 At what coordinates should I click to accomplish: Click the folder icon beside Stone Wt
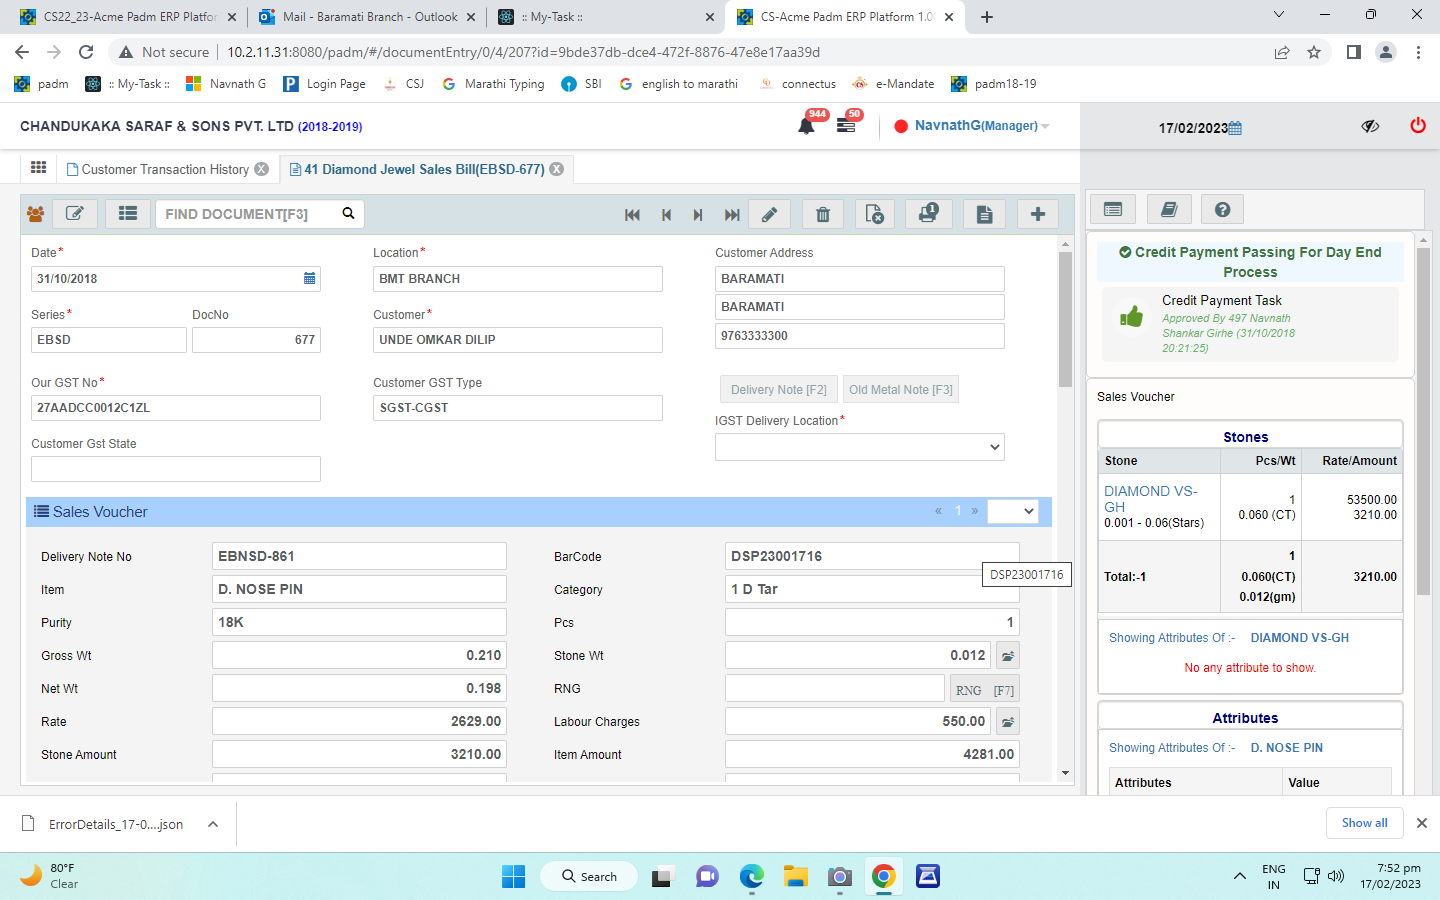coord(1008,656)
